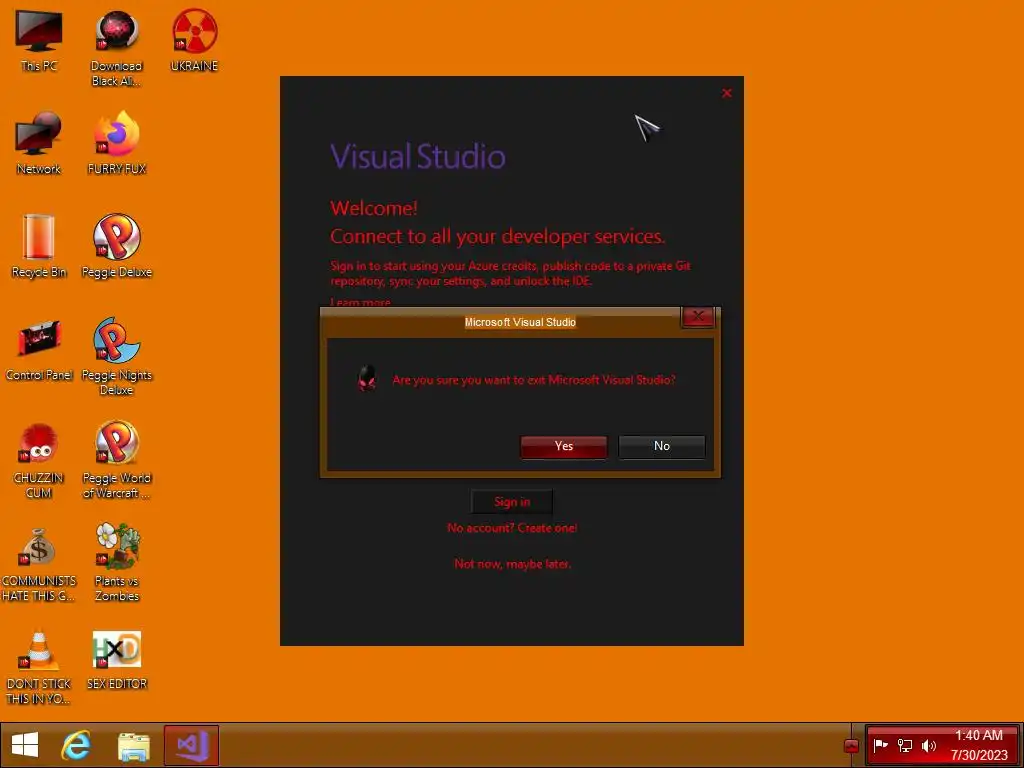The height and width of the screenshot is (768, 1024).
Task: Choose the Not now, maybe later link
Action: point(512,564)
